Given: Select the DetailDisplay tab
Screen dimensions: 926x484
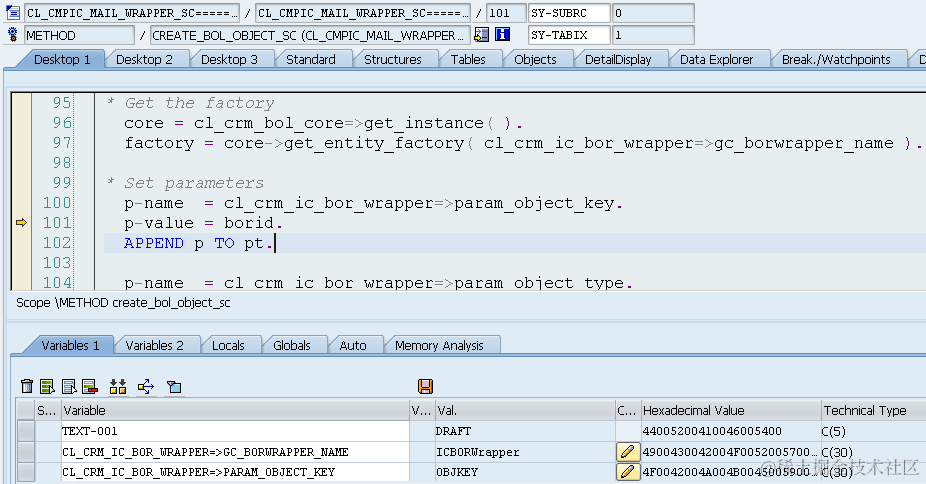Looking at the screenshot, I should (x=618, y=59).
